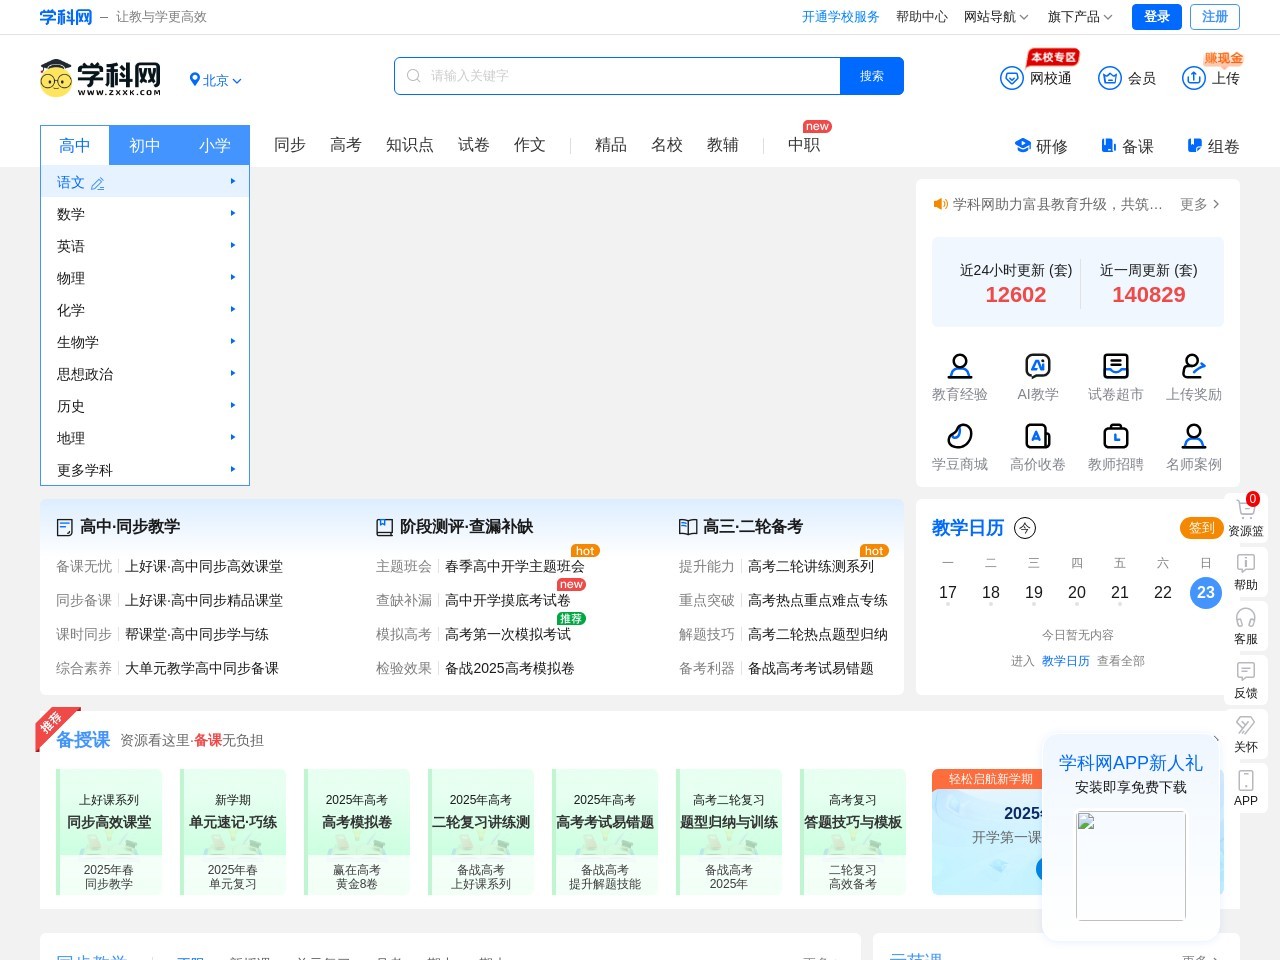Open the 中职 nav item
The height and width of the screenshot is (960, 1280).
tap(804, 145)
